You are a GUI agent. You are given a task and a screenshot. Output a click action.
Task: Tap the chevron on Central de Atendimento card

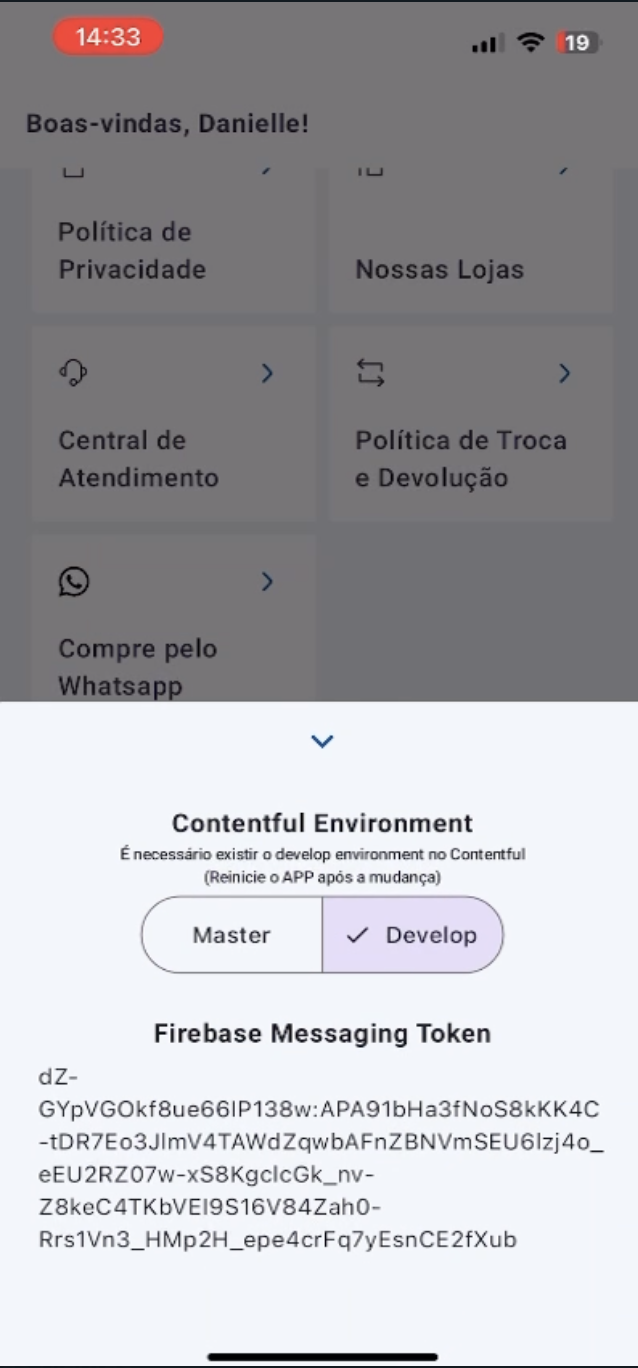[x=267, y=373]
